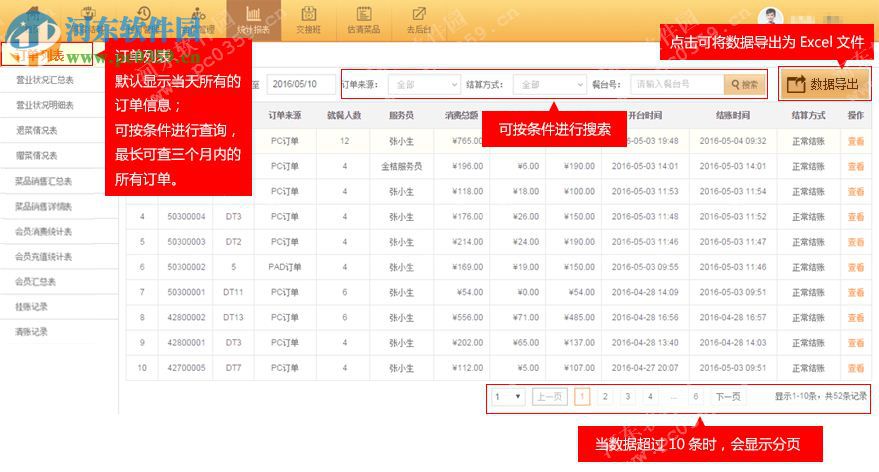Click the PAD订单 source cell
The height and width of the screenshot is (472, 879).
(x=285, y=267)
